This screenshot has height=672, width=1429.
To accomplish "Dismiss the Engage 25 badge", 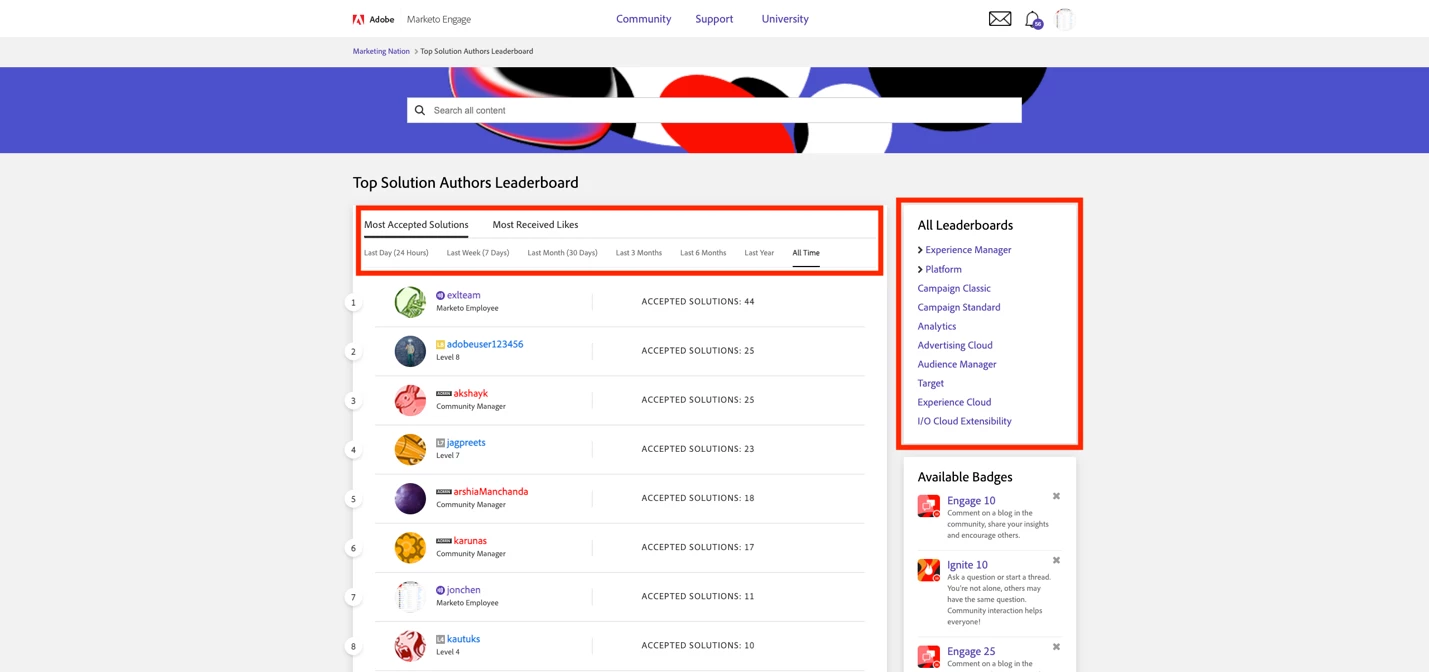I will (x=1056, y=647).
